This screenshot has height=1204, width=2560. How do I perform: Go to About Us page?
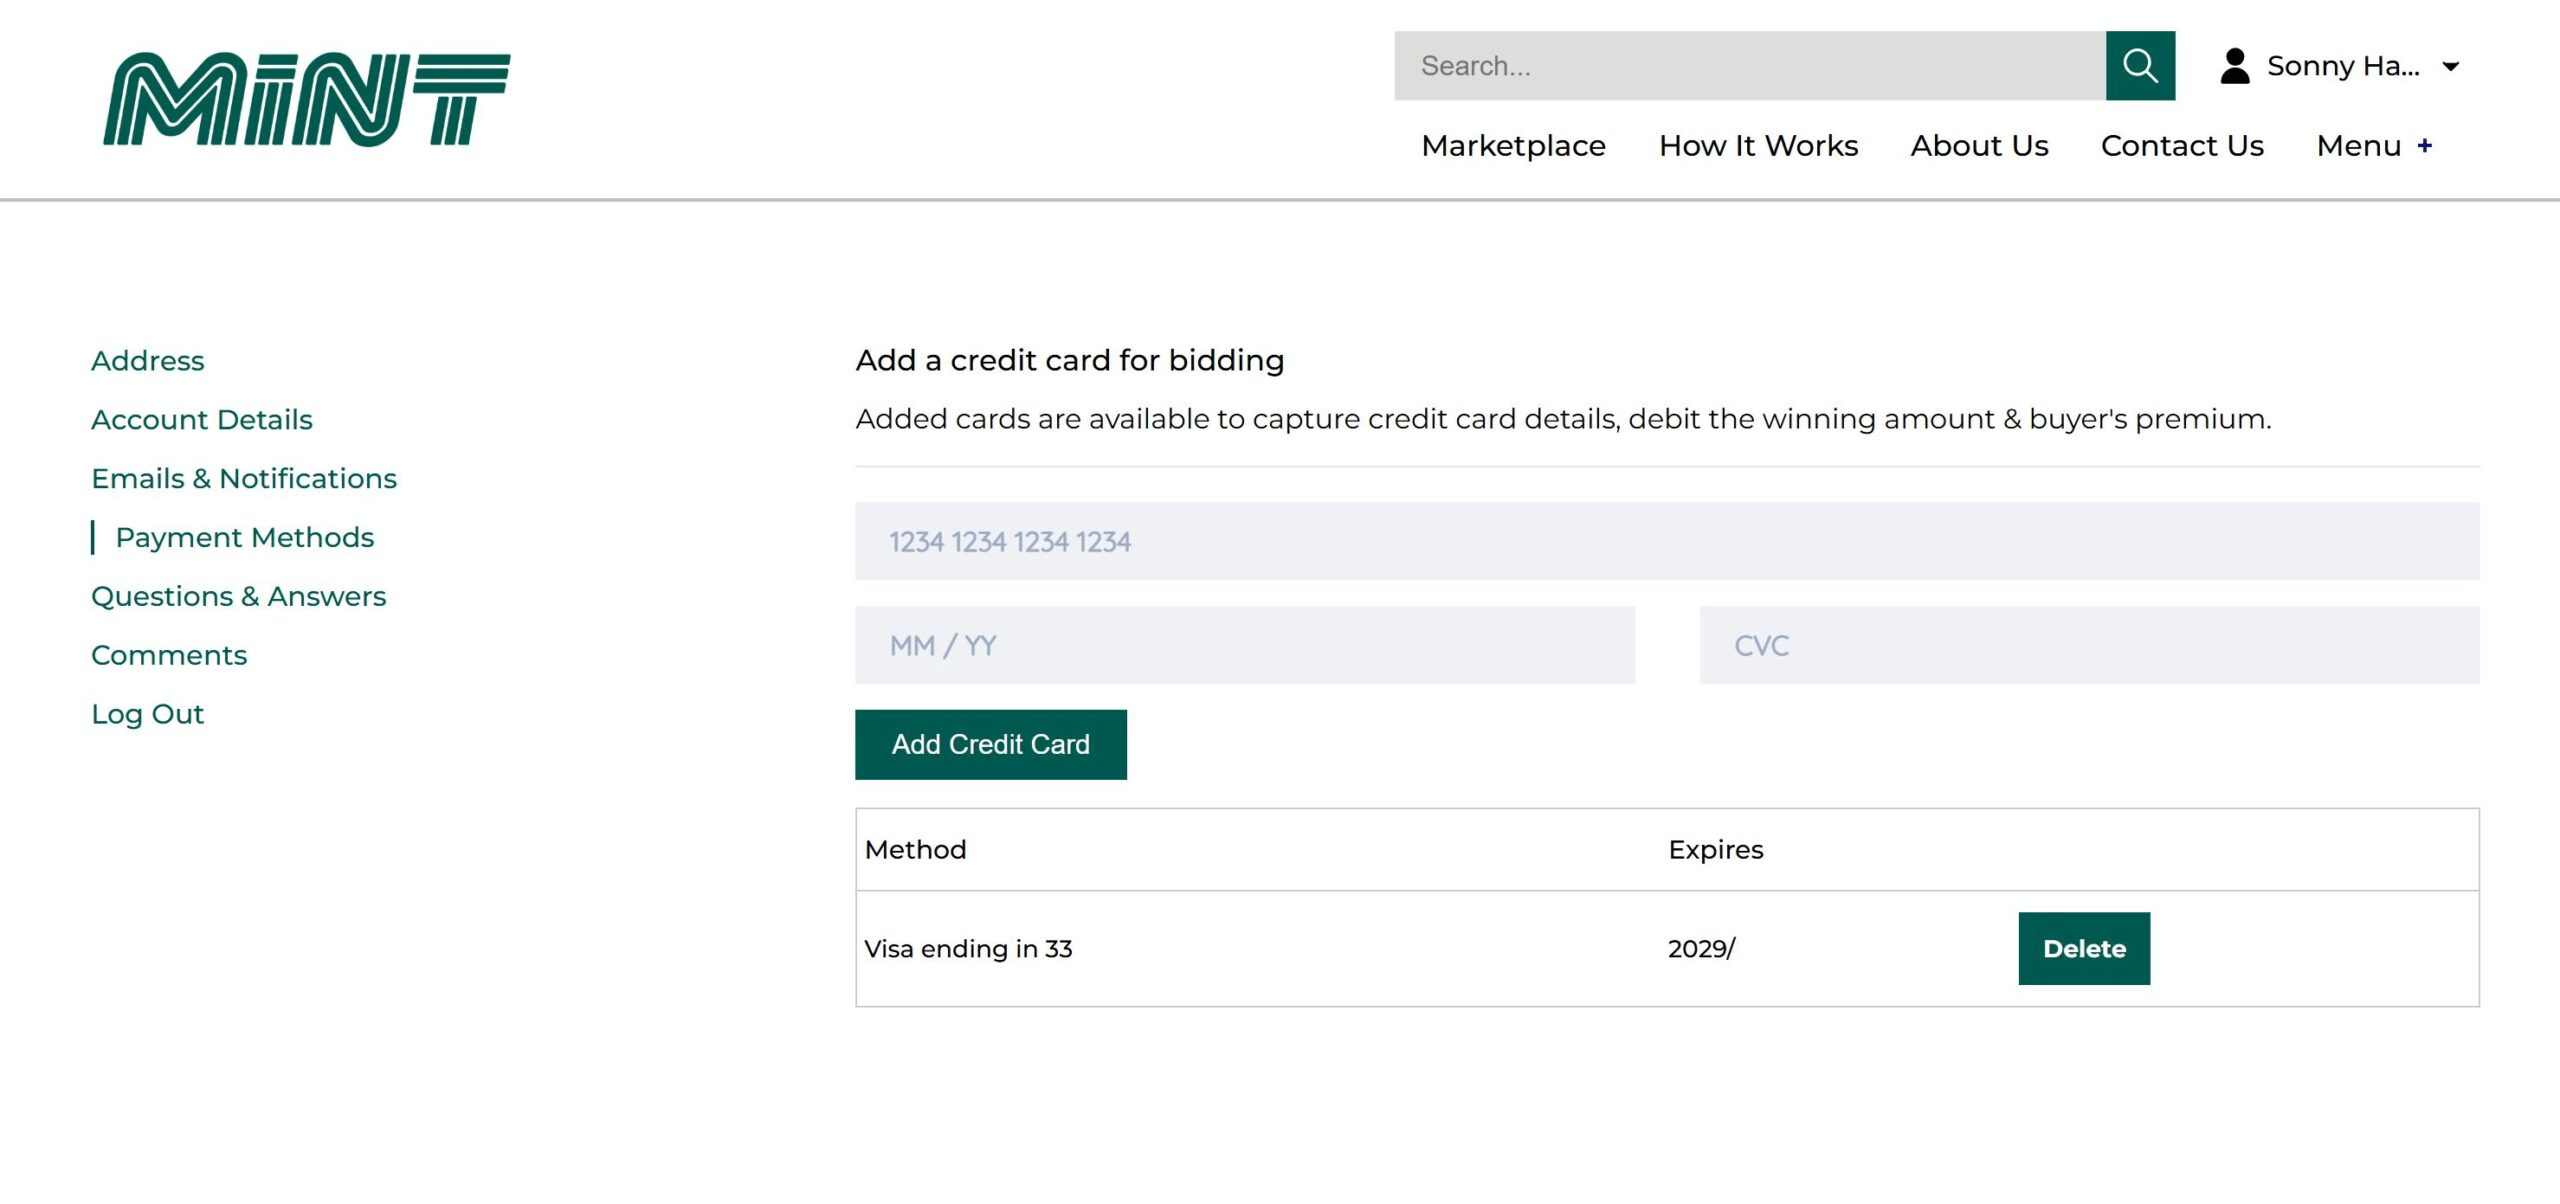[1979, 146]
